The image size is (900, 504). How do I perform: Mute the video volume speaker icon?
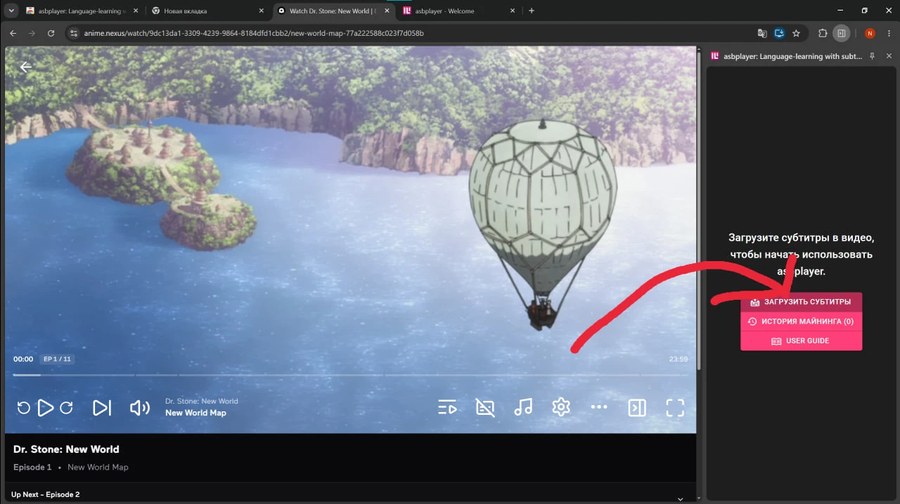(139, 408)
